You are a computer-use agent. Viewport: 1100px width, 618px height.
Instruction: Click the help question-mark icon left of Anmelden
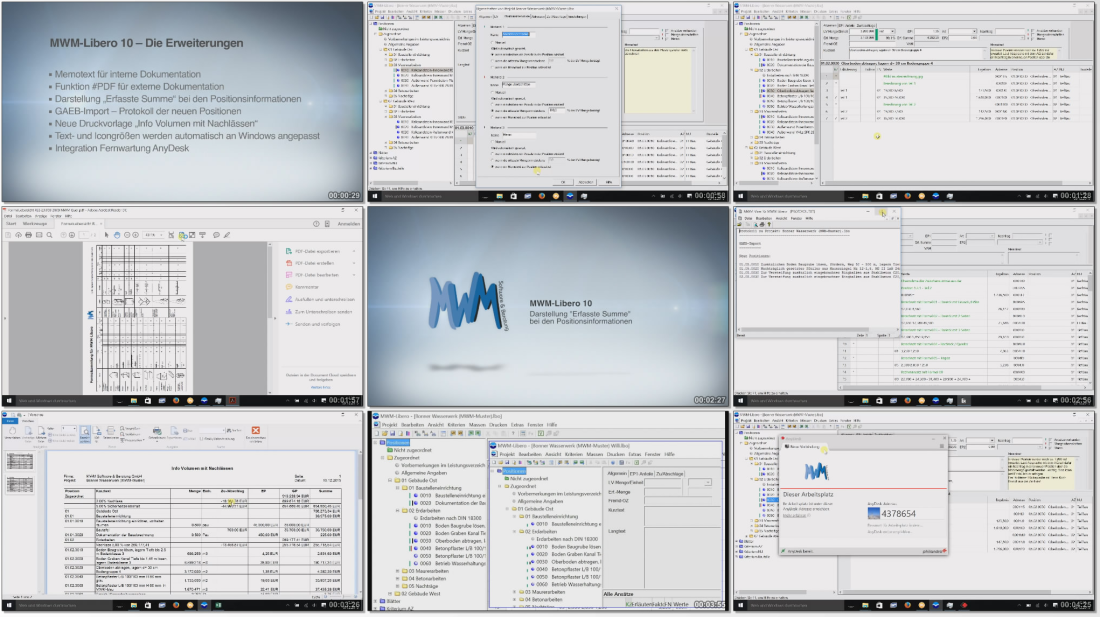click(x=316, y=224)
